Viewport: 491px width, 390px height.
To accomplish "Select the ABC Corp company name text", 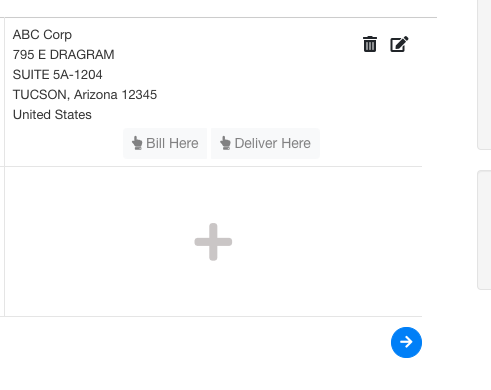I will (x=42, y=35).
